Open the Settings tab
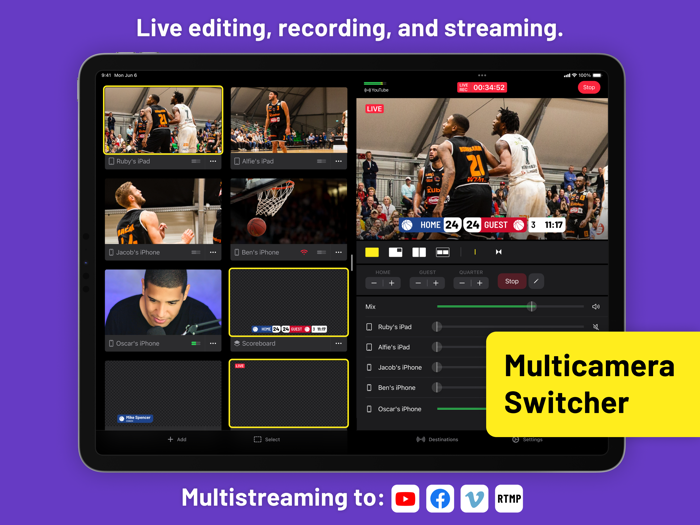Viewport: 700px width, 525px height. [527, 439]
